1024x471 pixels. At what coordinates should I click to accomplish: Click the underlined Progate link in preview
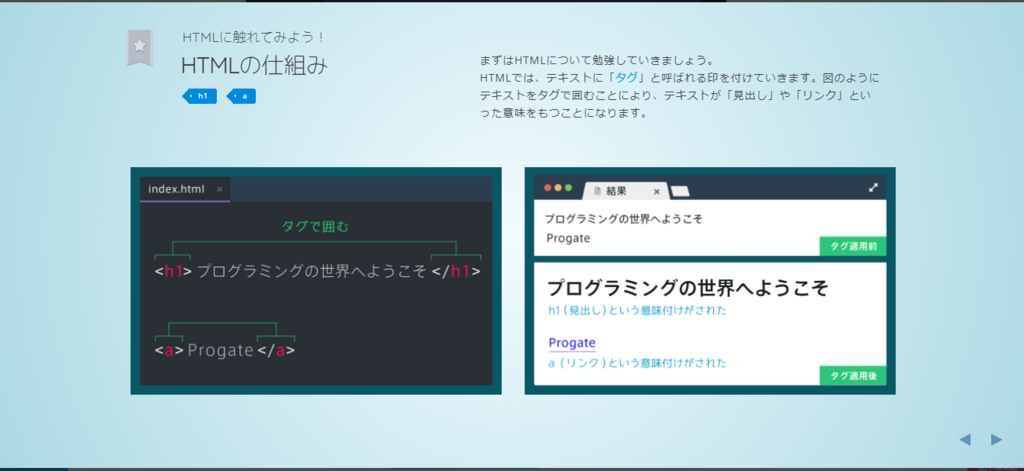pos(572,343)
